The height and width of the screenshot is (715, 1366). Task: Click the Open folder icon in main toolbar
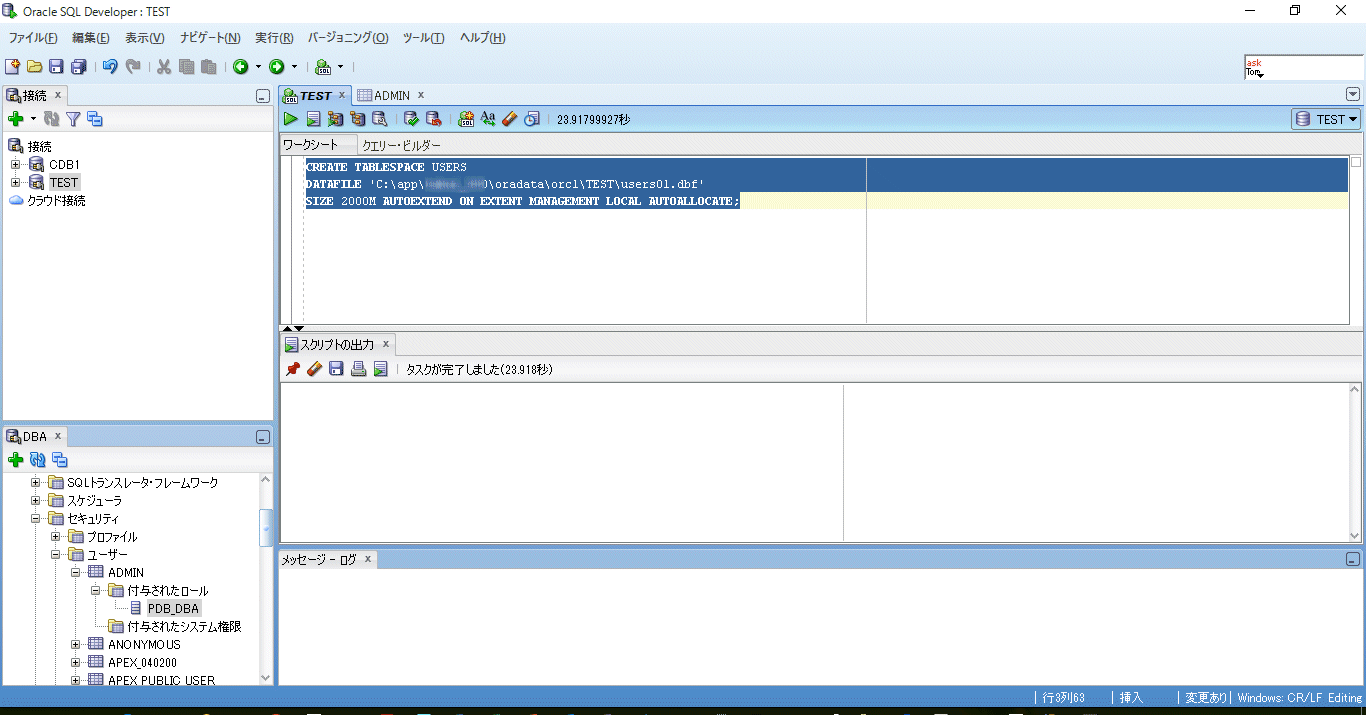[34, 67]
